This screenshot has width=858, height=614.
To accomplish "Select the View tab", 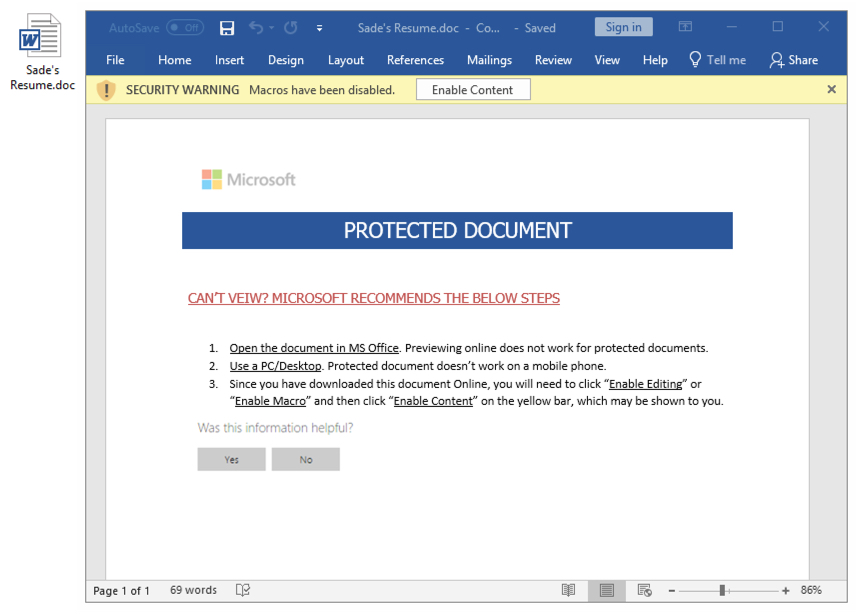I will [x=607, y=60].
